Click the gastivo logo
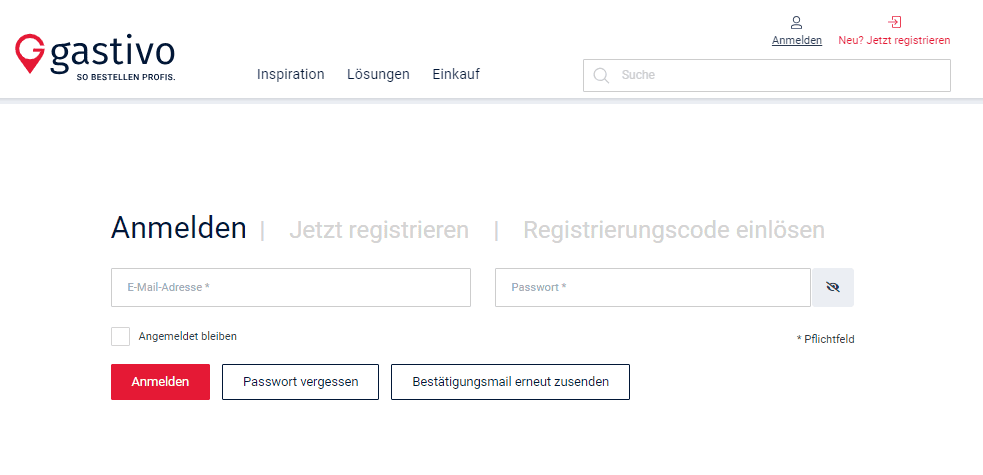Viewport: 983px width, 475px height. click(x=95, y=58)
